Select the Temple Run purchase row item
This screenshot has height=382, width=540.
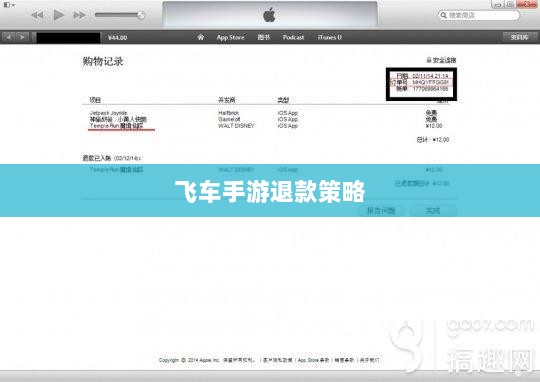tap(116, 126)
